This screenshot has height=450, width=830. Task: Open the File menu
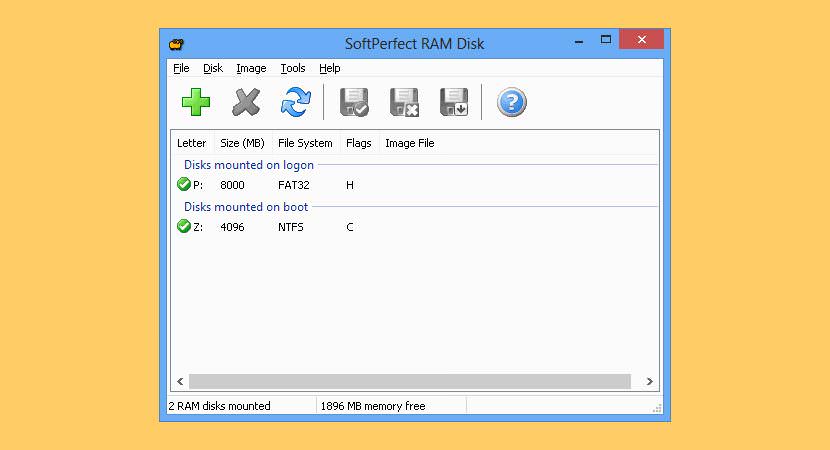(181, 68)
